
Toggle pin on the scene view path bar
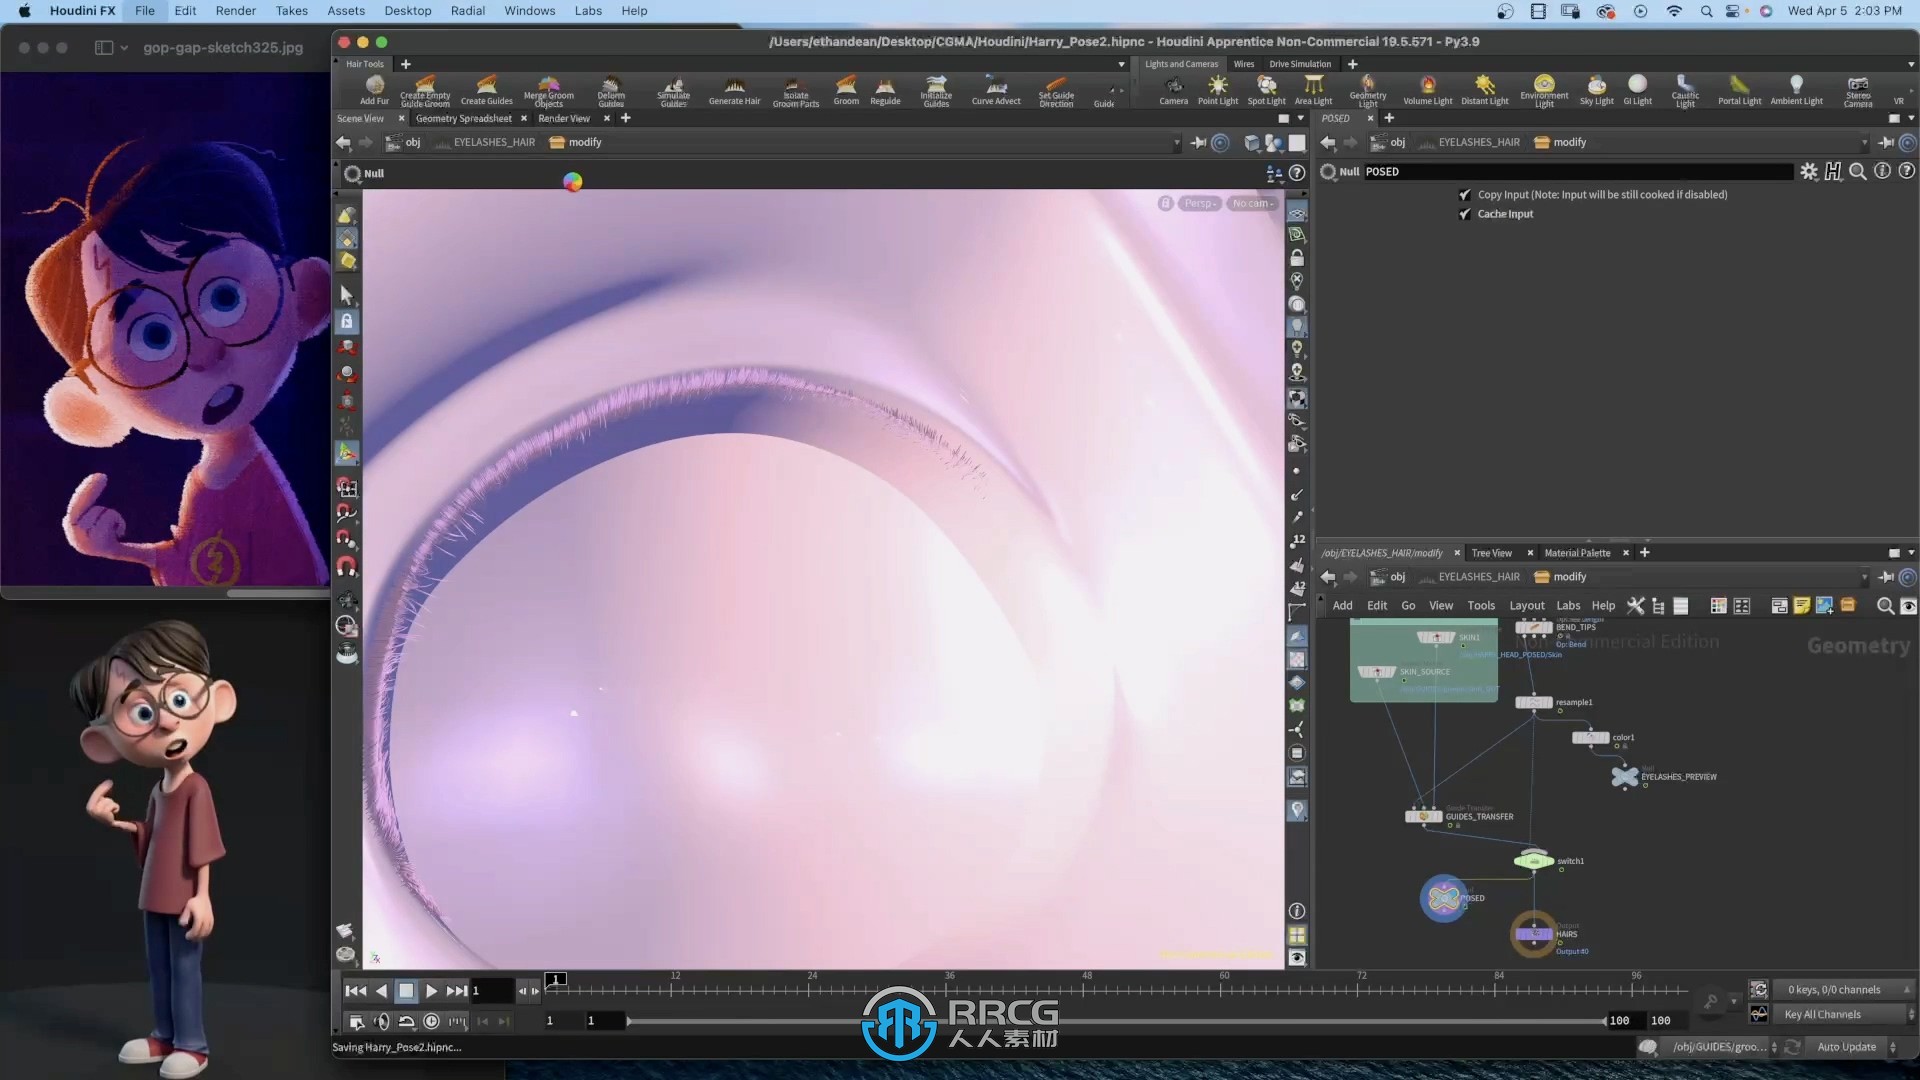1198,142
